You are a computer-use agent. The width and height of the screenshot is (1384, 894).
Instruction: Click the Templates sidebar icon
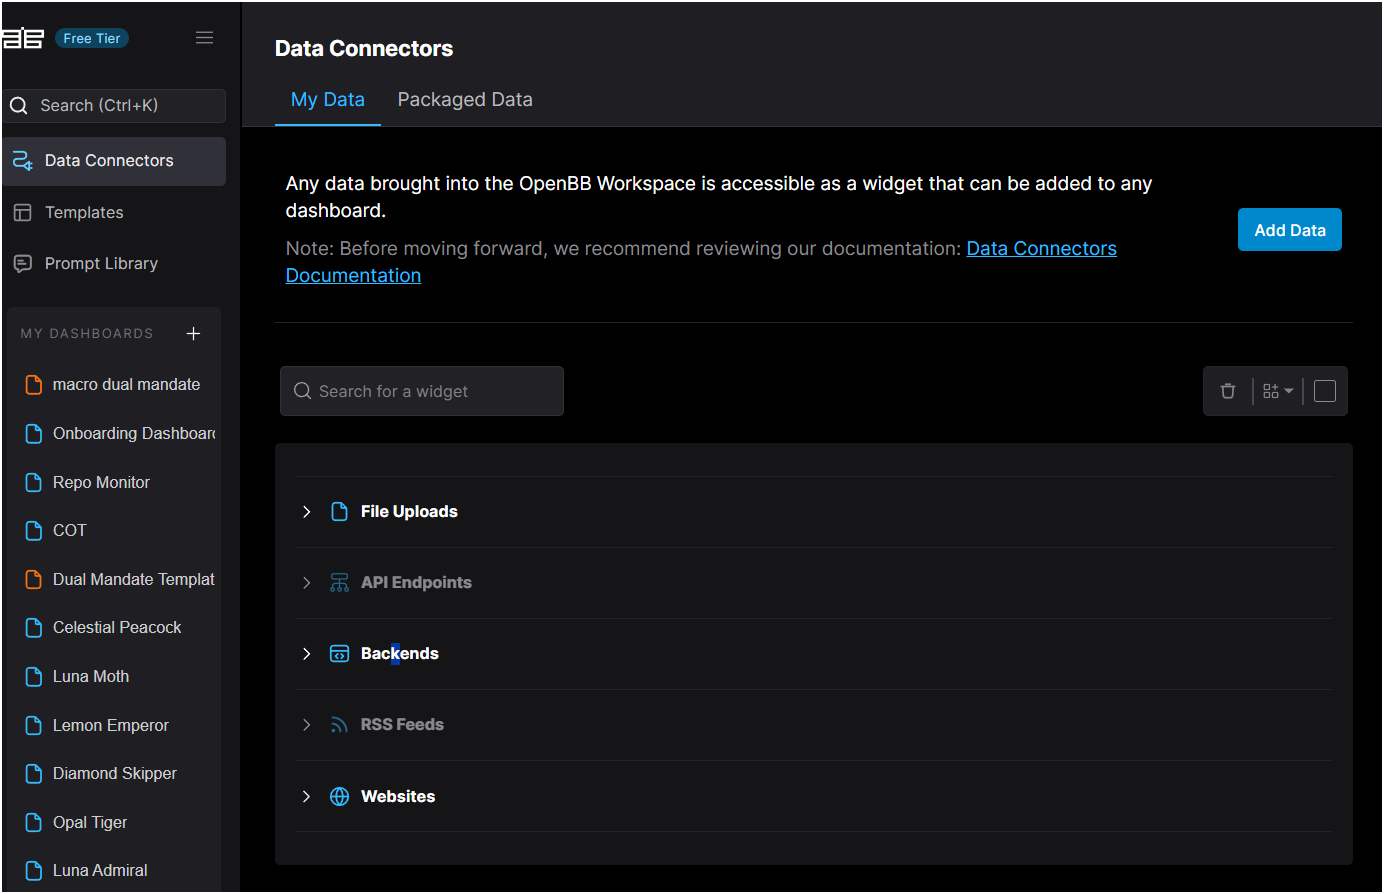pyautogui.click(x=22, y=212)
